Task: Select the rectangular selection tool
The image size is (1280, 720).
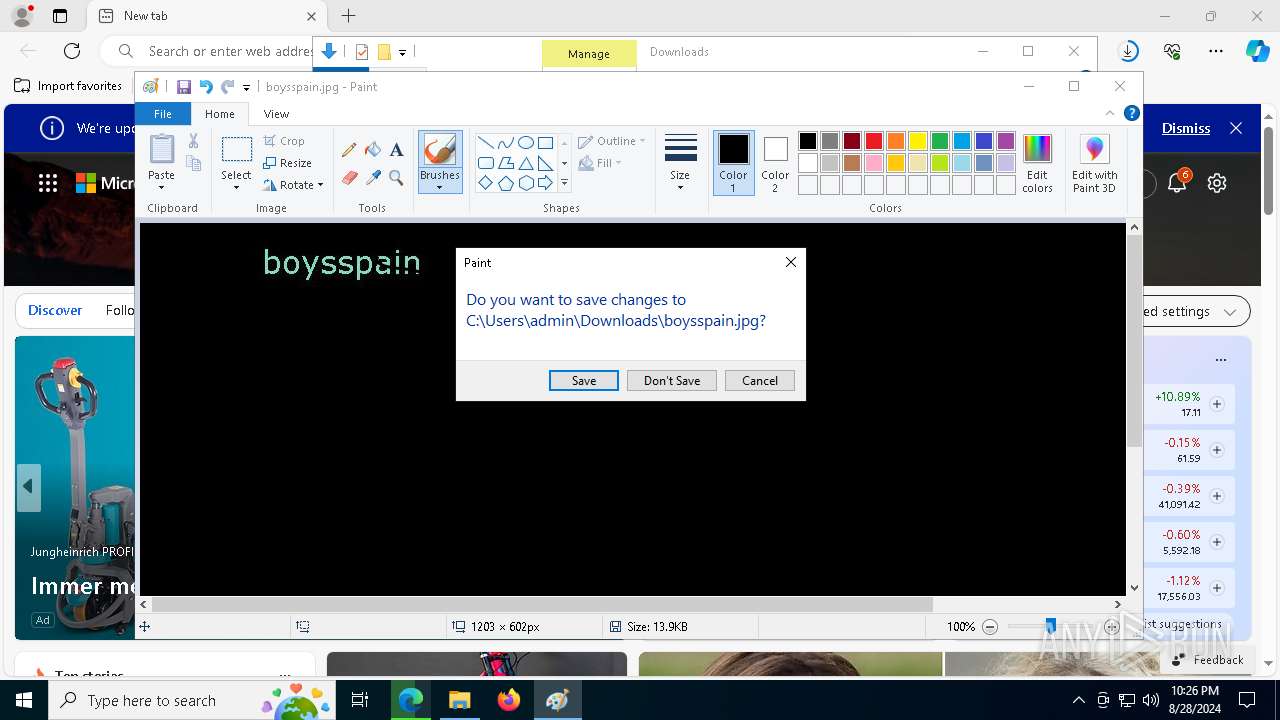Action: pyautogui.click(x=236, y=149)
